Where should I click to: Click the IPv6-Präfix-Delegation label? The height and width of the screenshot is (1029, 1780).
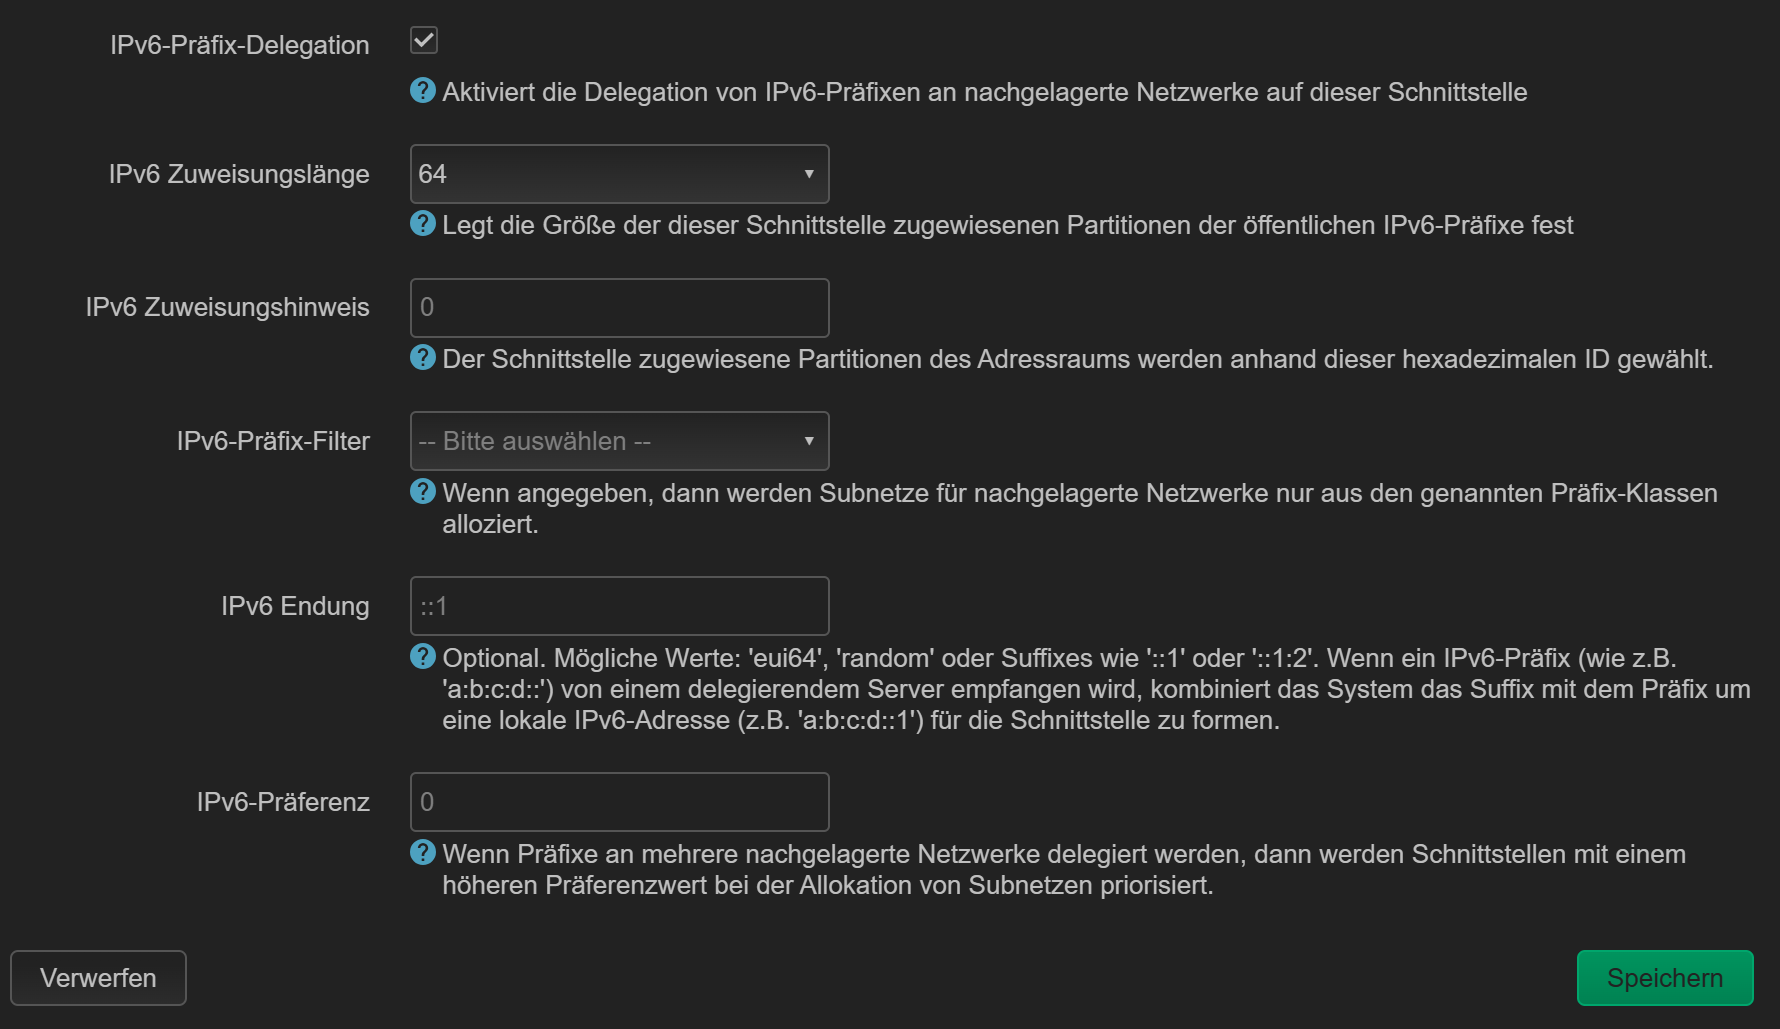click(x=239, y=45)
